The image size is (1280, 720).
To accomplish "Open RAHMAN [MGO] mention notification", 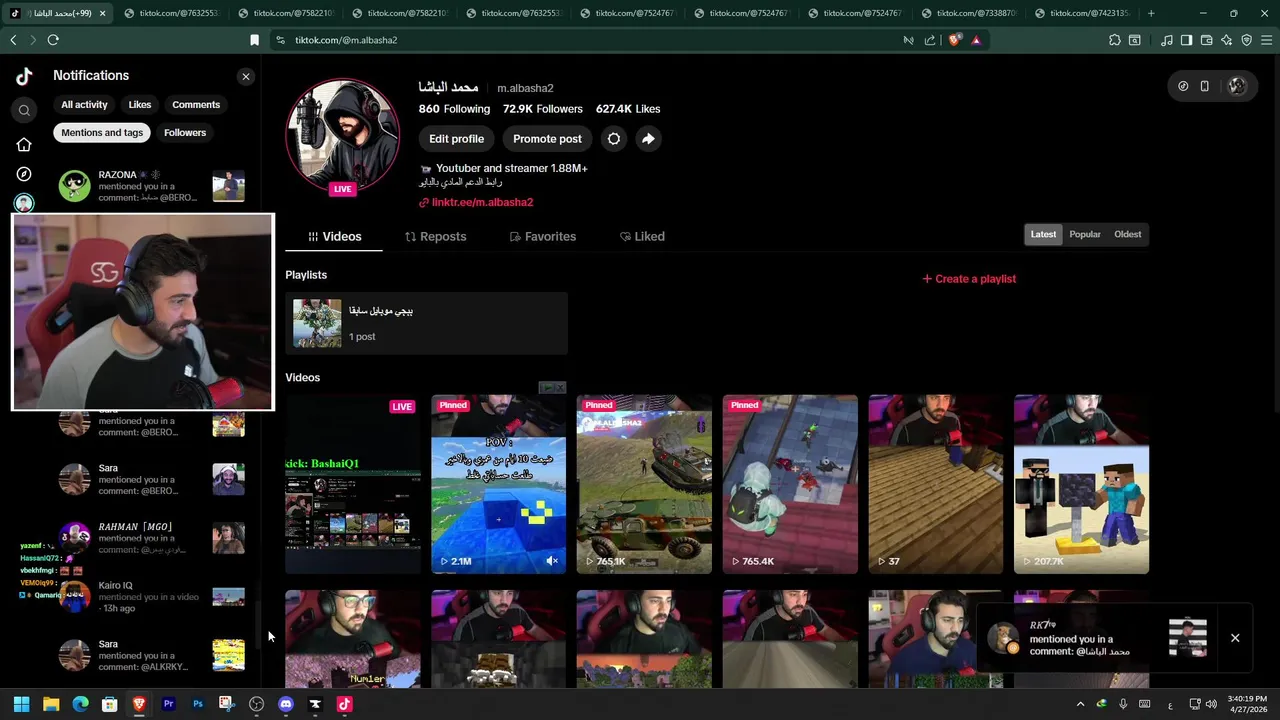I will pyautogui.click(x=151, y=538).
